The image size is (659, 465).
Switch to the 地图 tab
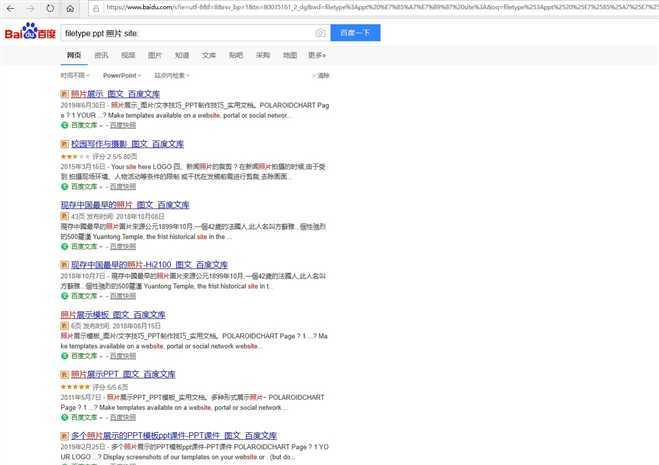click(x=290, y=55)
